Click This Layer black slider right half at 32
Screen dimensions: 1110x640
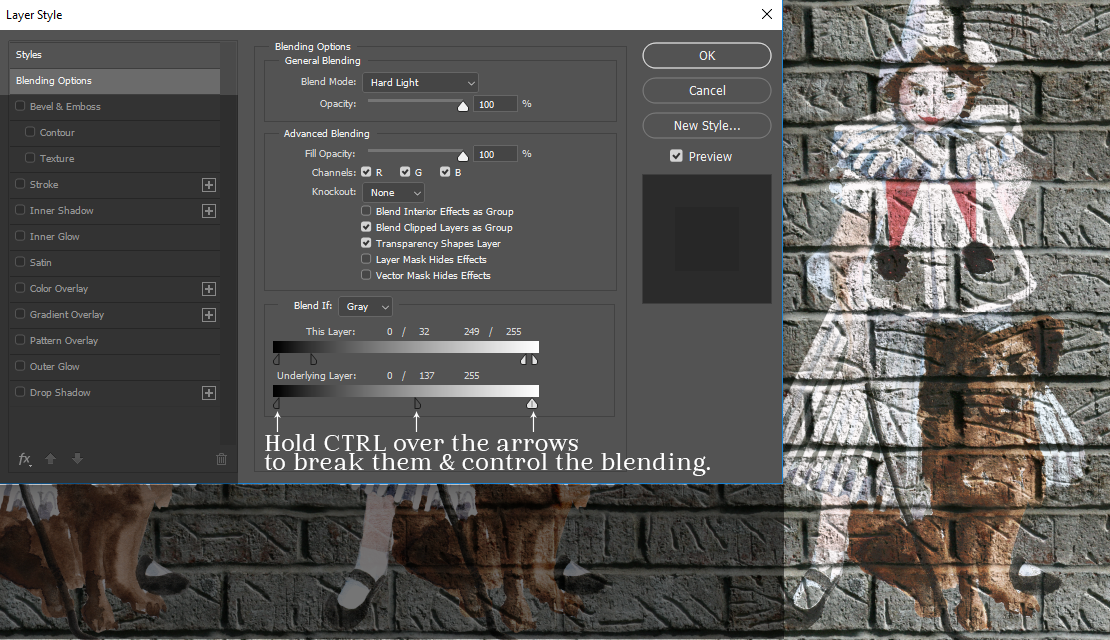314,360
